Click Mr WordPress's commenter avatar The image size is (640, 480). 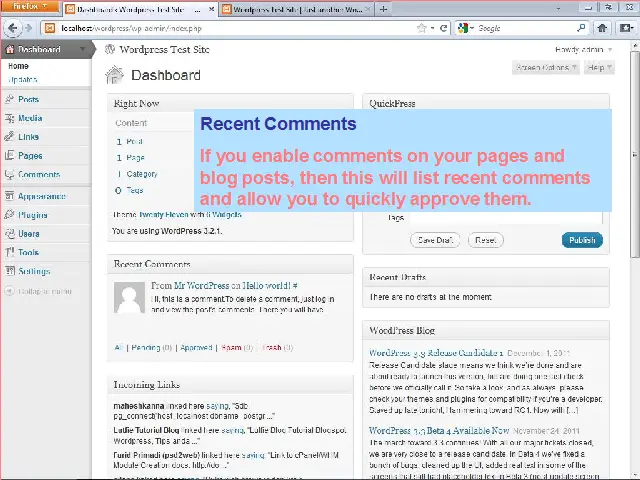(x=129, y=298)
